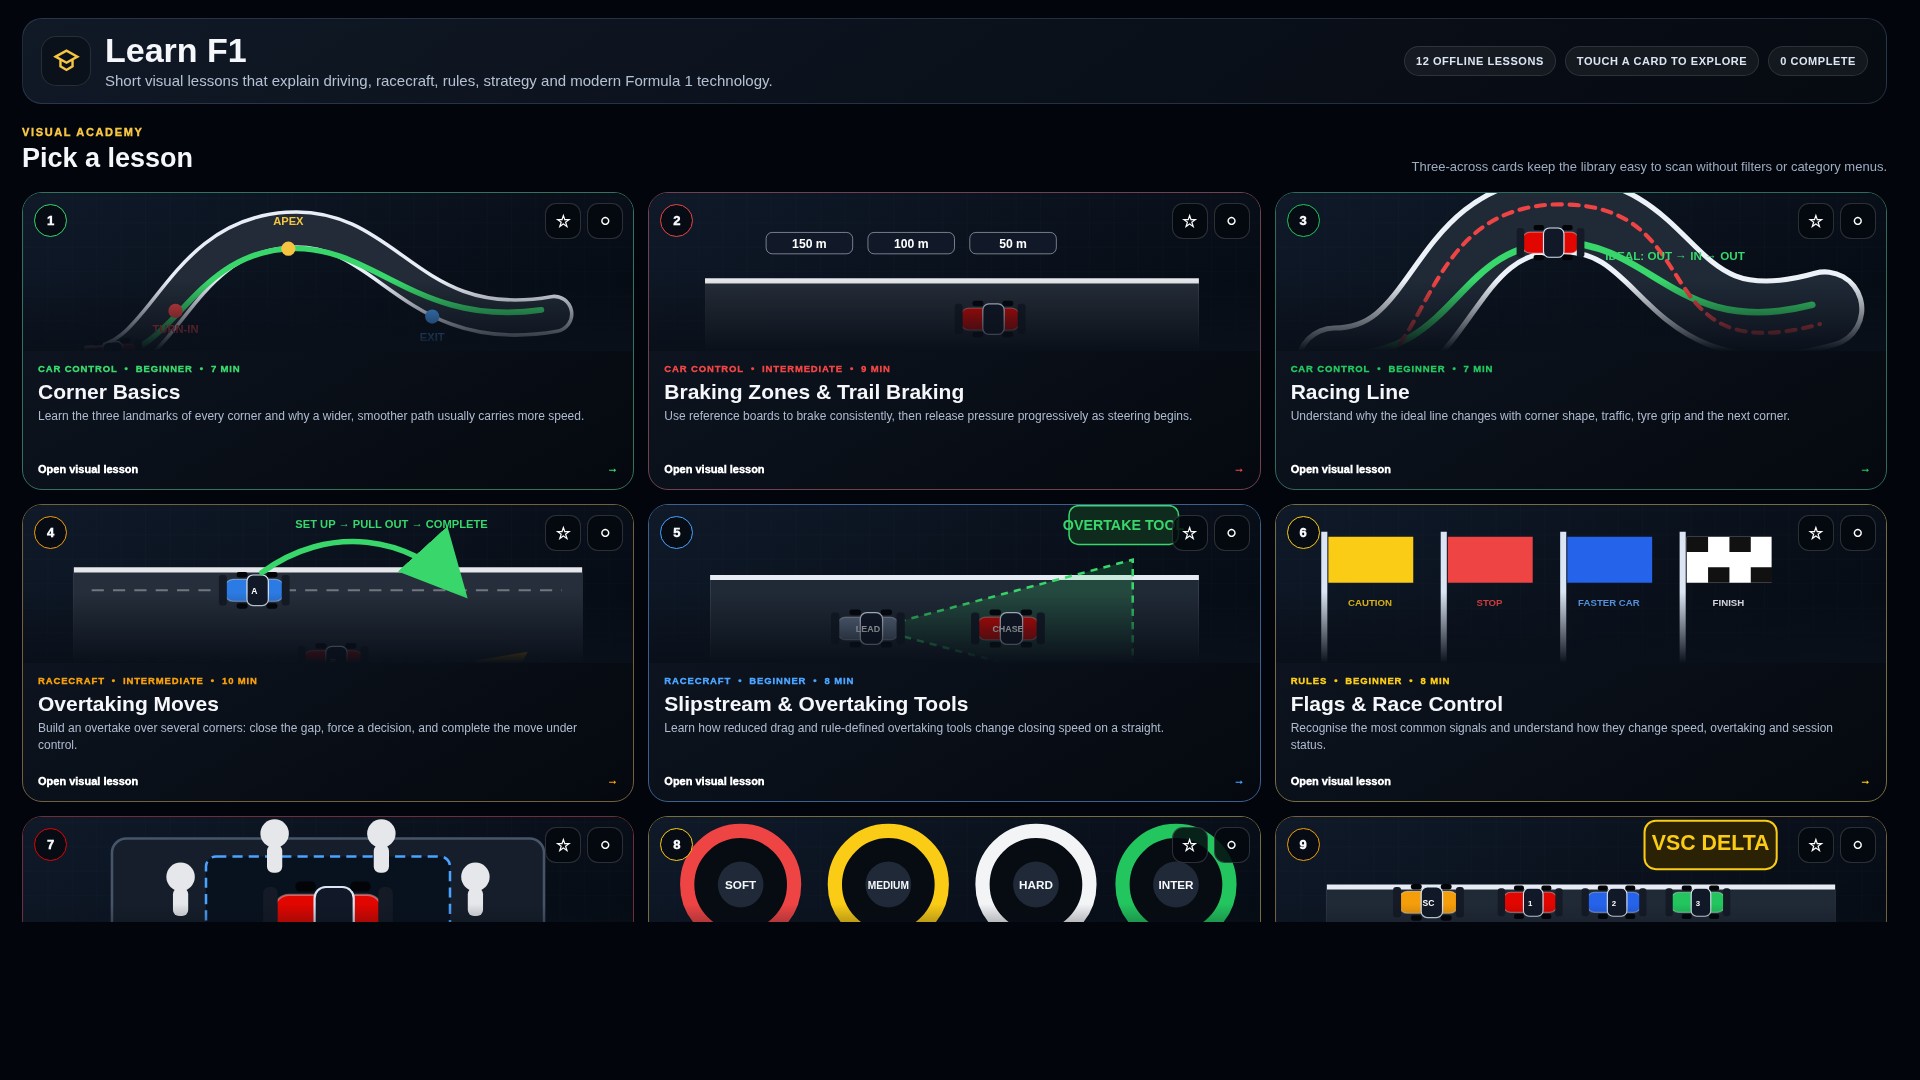Open visual lesson for Racing Line

coord(1340,469)
